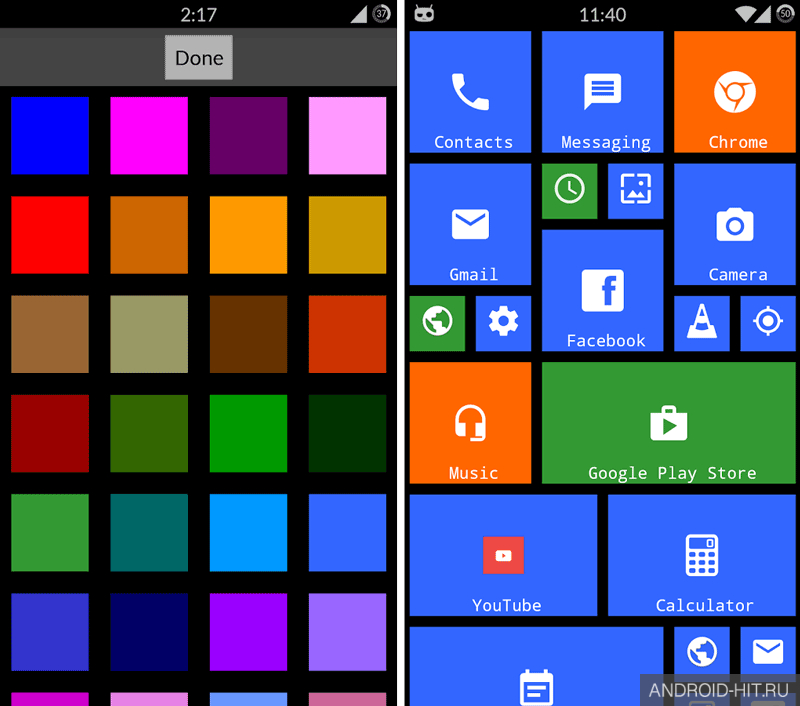
Task: Open the calendar tile at bottom
Action: coord(536,667)
